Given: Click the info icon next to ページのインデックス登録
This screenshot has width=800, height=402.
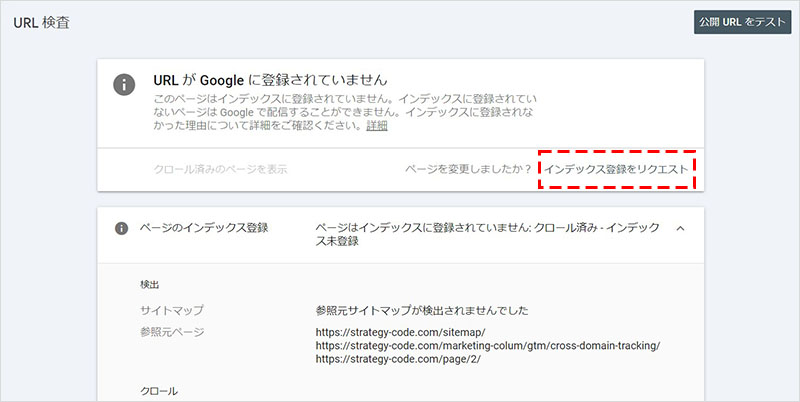Looking at the screenshot, I should [122, 228].
